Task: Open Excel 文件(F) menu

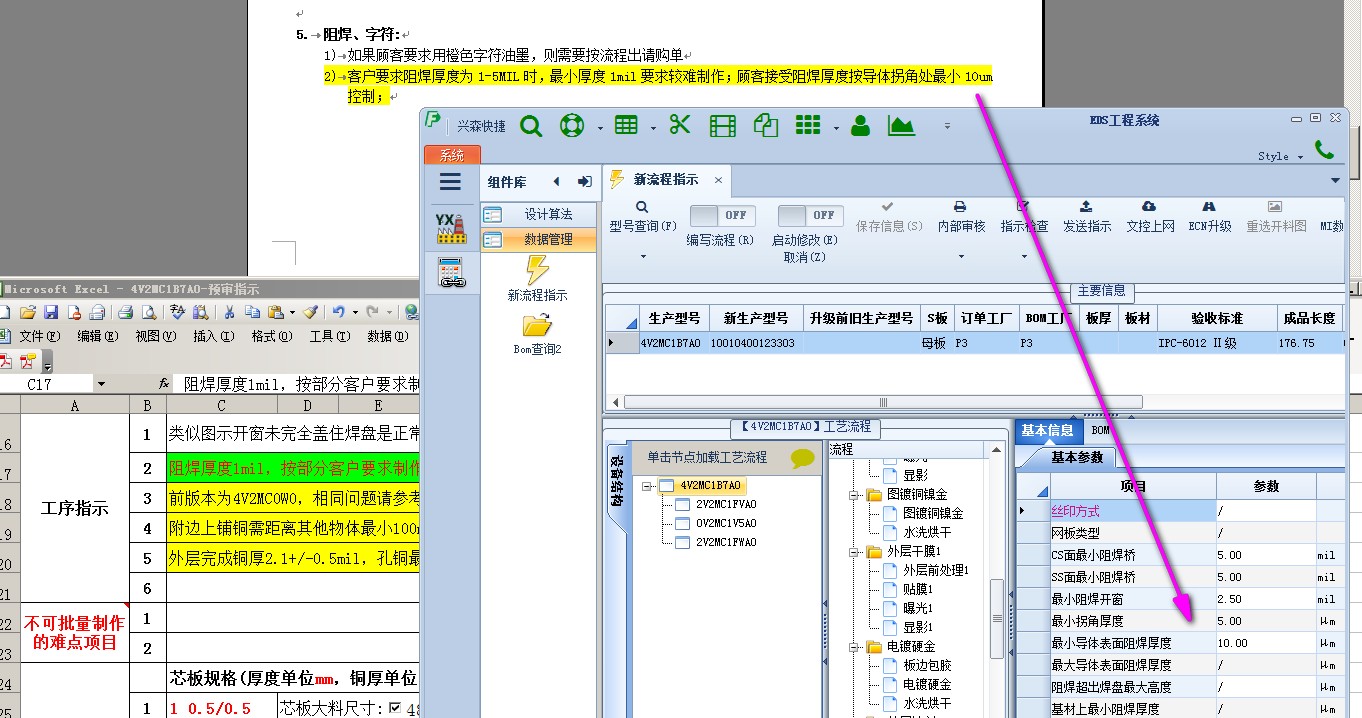Action: tap(40, 336)
